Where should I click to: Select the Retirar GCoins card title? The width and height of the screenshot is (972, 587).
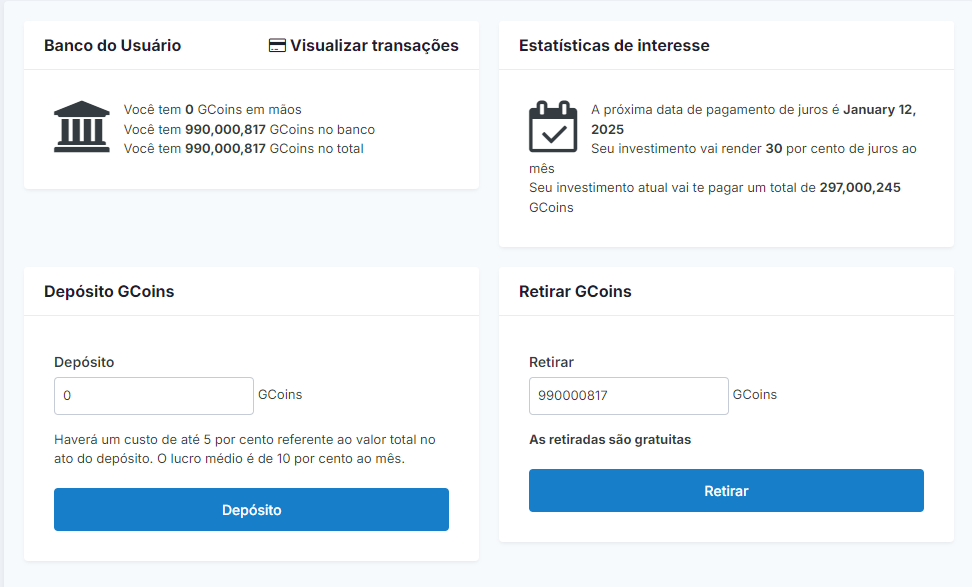tap(575, 292)
